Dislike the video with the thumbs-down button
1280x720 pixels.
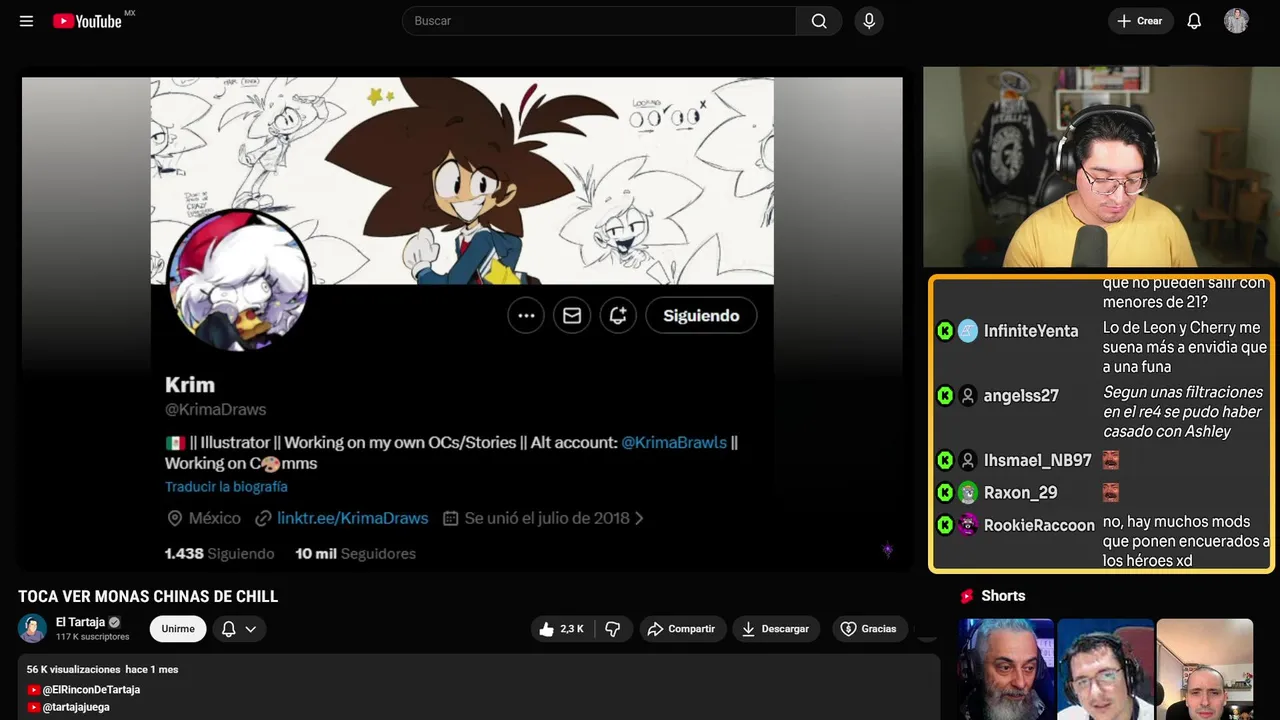coord(613,629)
